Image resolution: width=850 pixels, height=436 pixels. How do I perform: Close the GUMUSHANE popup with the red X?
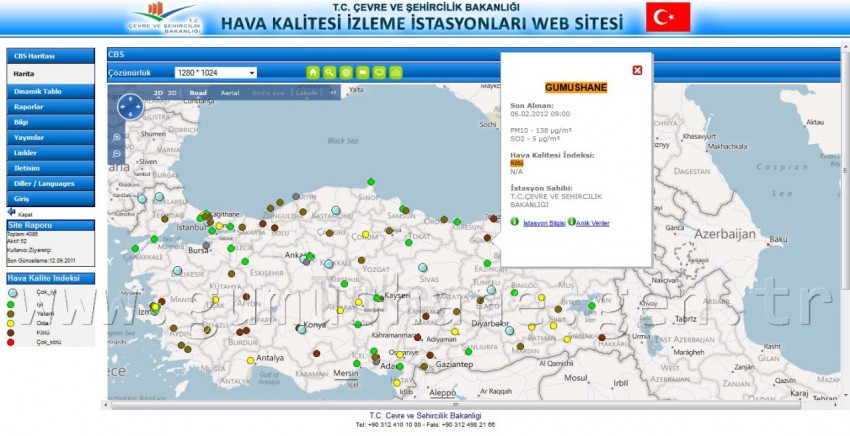638,70
